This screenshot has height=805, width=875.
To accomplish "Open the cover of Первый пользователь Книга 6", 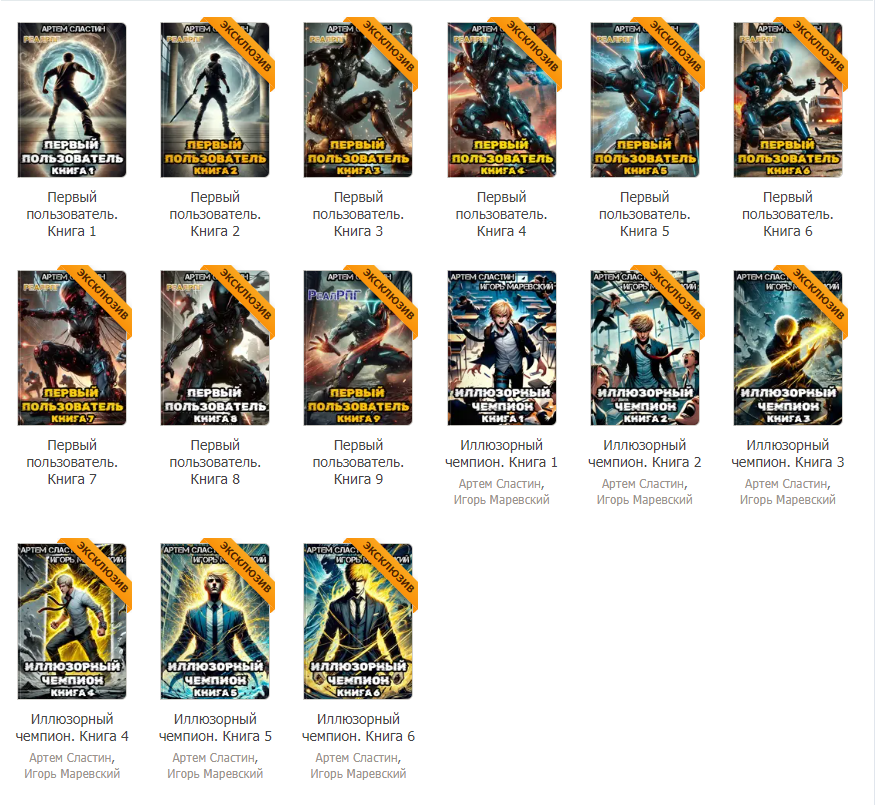I will pyautogui.click(x=788, y=100).
